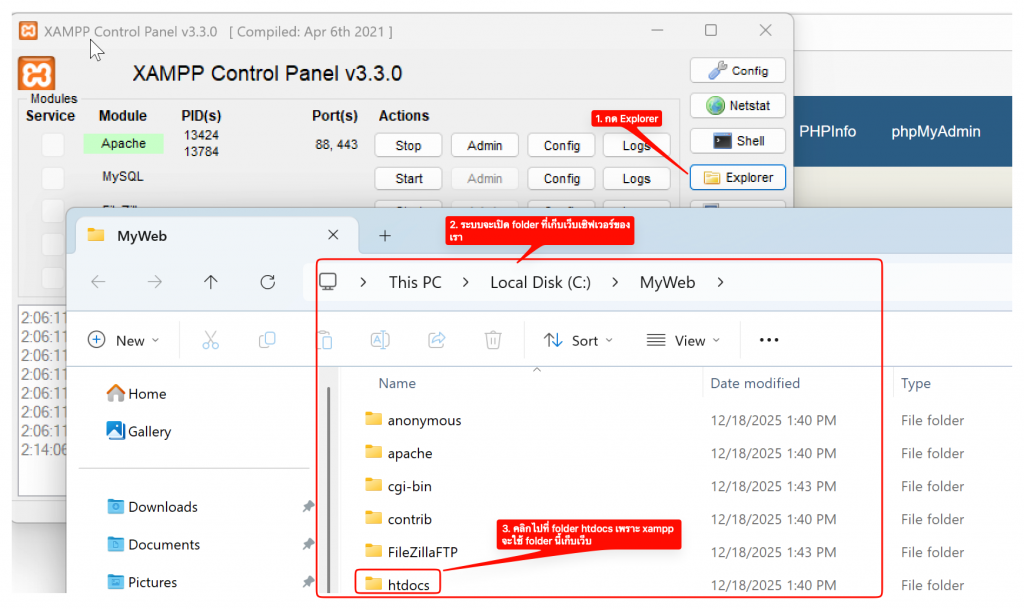Start the MySQL module
This screenshot has height=609, width=1024.
408,179
